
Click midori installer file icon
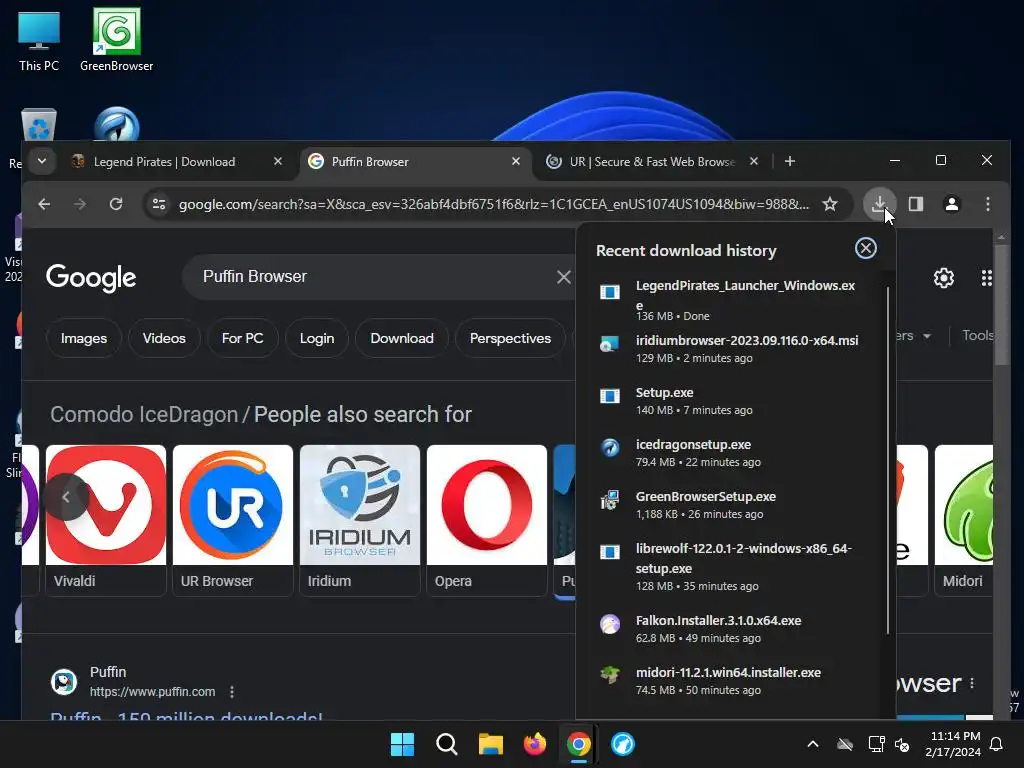[x=609, y=675]
